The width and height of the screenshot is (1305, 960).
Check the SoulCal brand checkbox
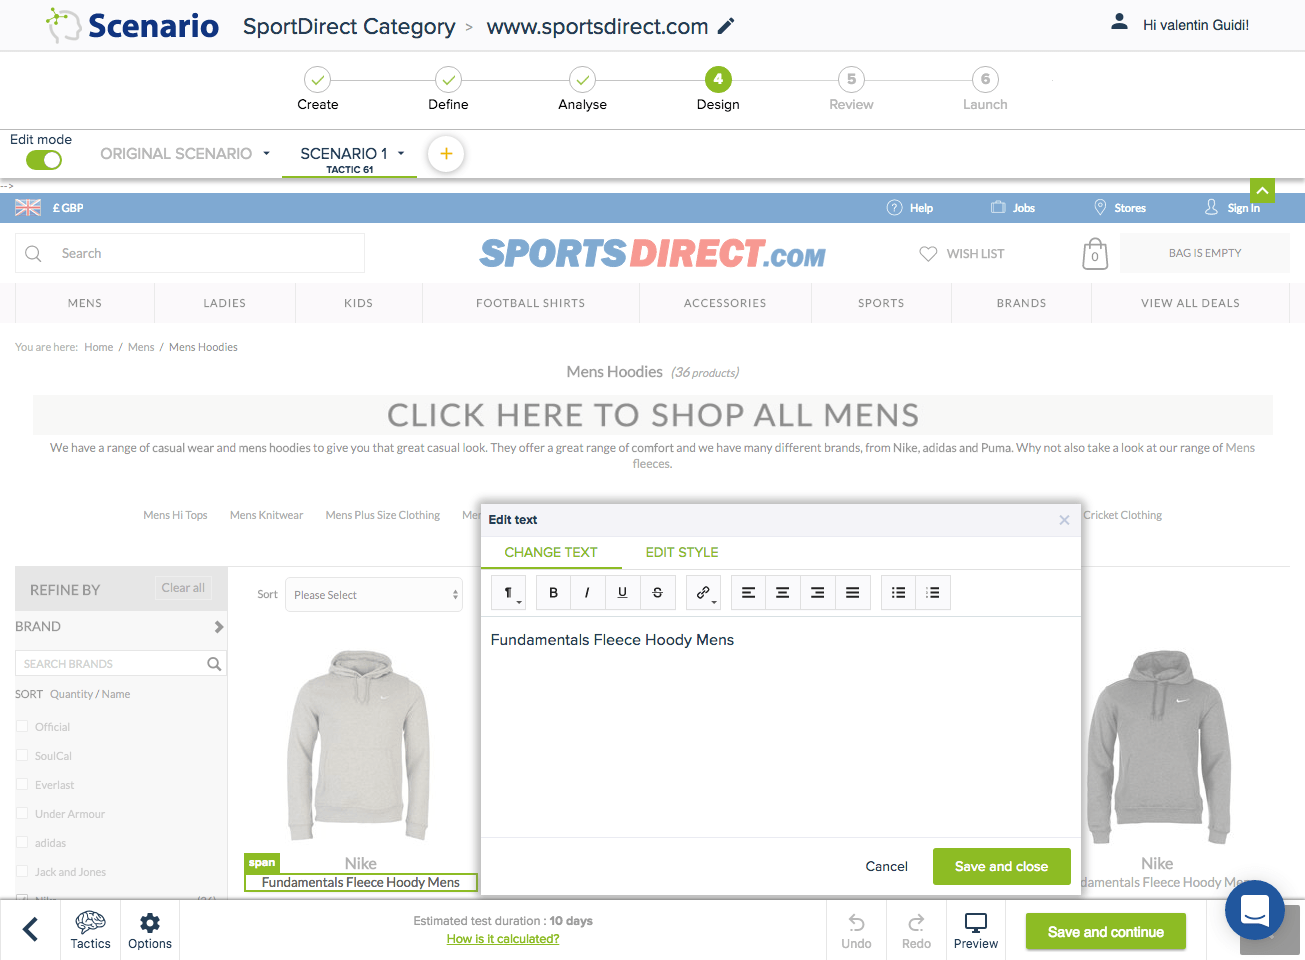click(22, 756)
